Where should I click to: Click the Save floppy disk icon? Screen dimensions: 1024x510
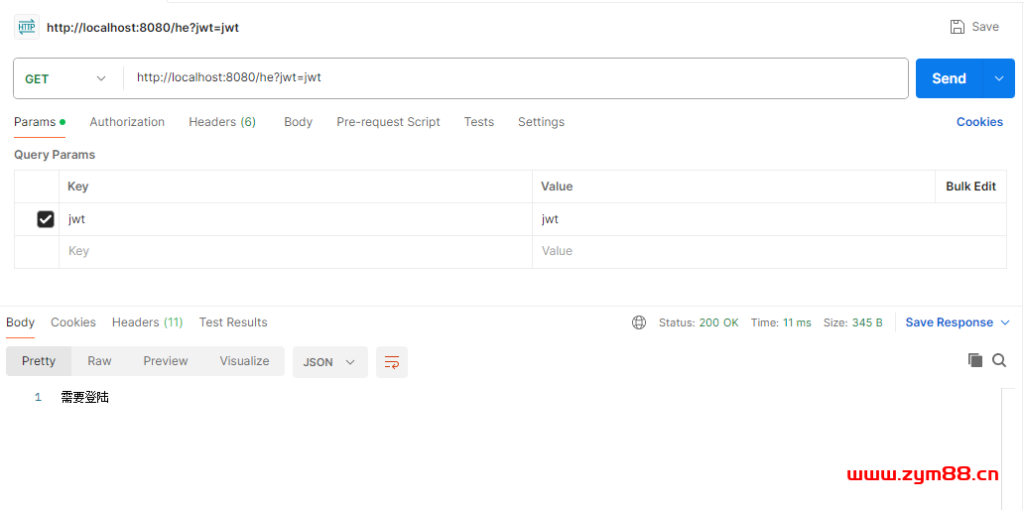pos(957,27)
